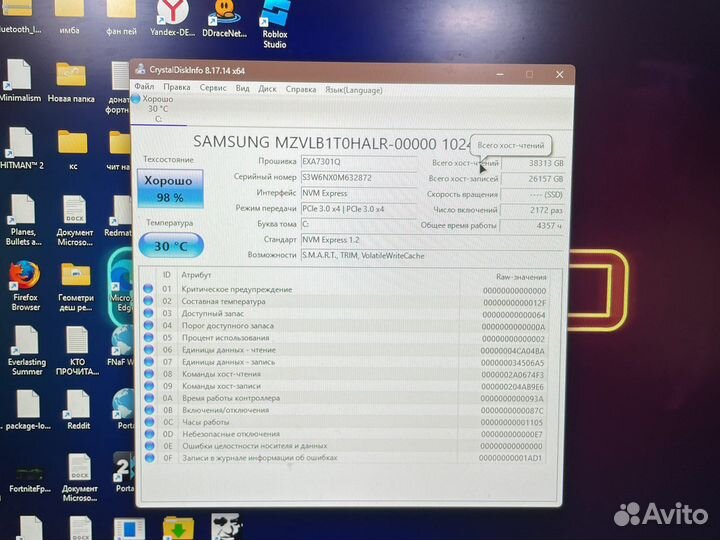
Task: Select the Команды хост-записи row
Action: pos(344,386)
